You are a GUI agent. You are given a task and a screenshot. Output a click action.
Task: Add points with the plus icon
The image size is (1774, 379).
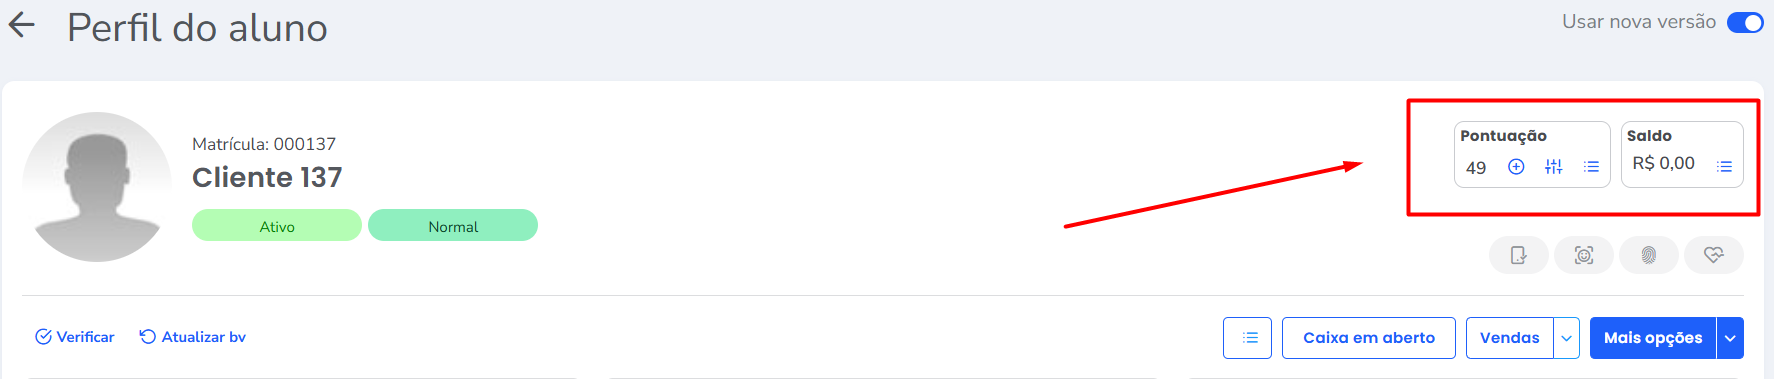coord(1516,167)
